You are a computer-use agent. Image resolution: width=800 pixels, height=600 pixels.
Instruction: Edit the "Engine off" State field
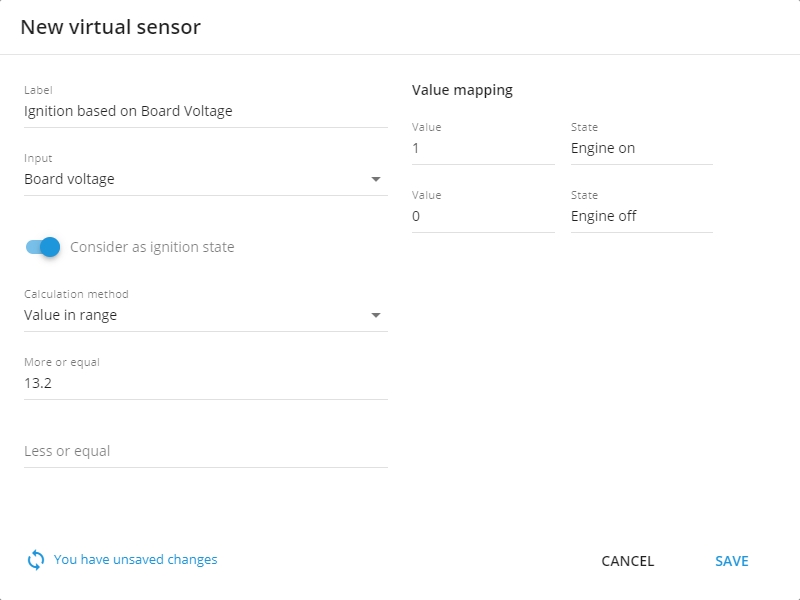[641, 217]
